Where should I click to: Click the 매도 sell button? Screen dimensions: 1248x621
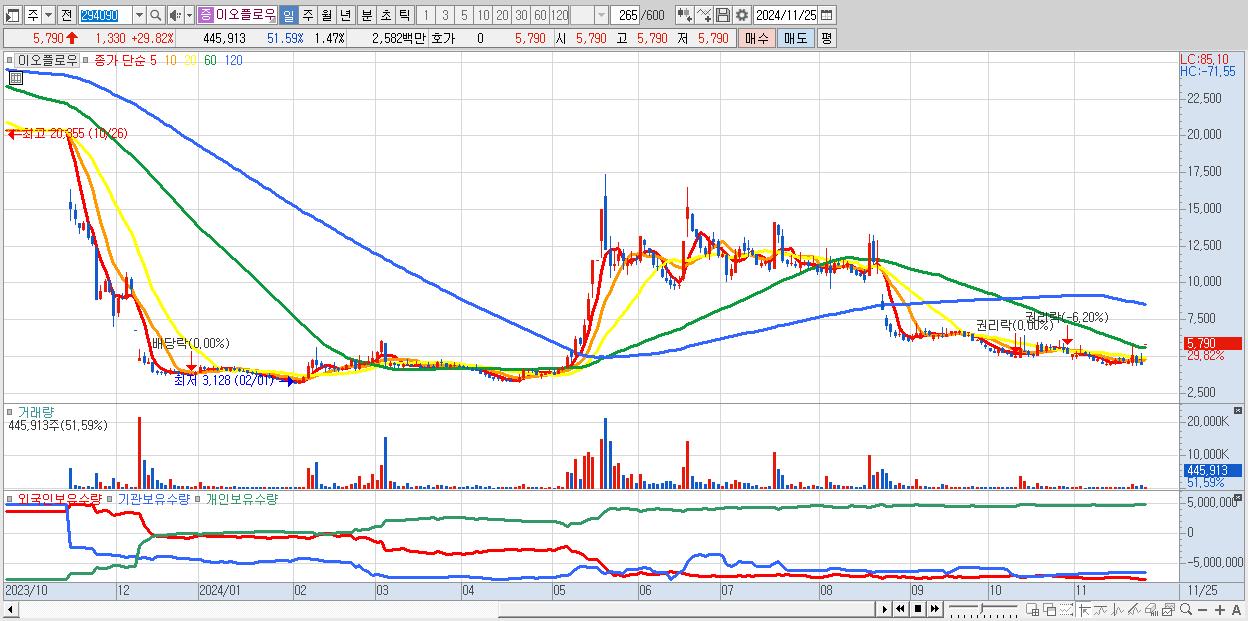tap(796, 38)
